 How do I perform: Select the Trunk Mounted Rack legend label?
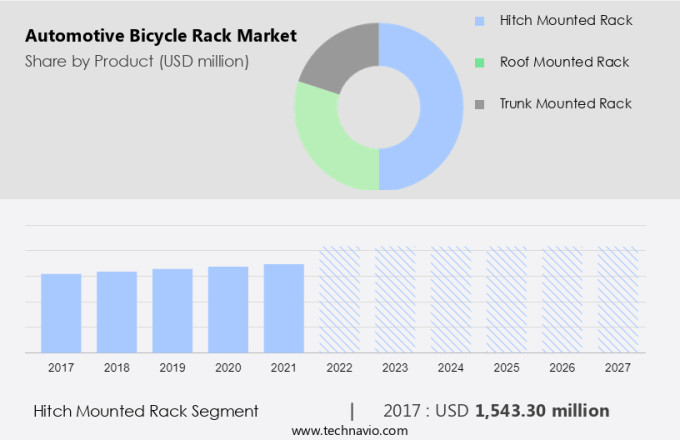click(x=565, y=104)
